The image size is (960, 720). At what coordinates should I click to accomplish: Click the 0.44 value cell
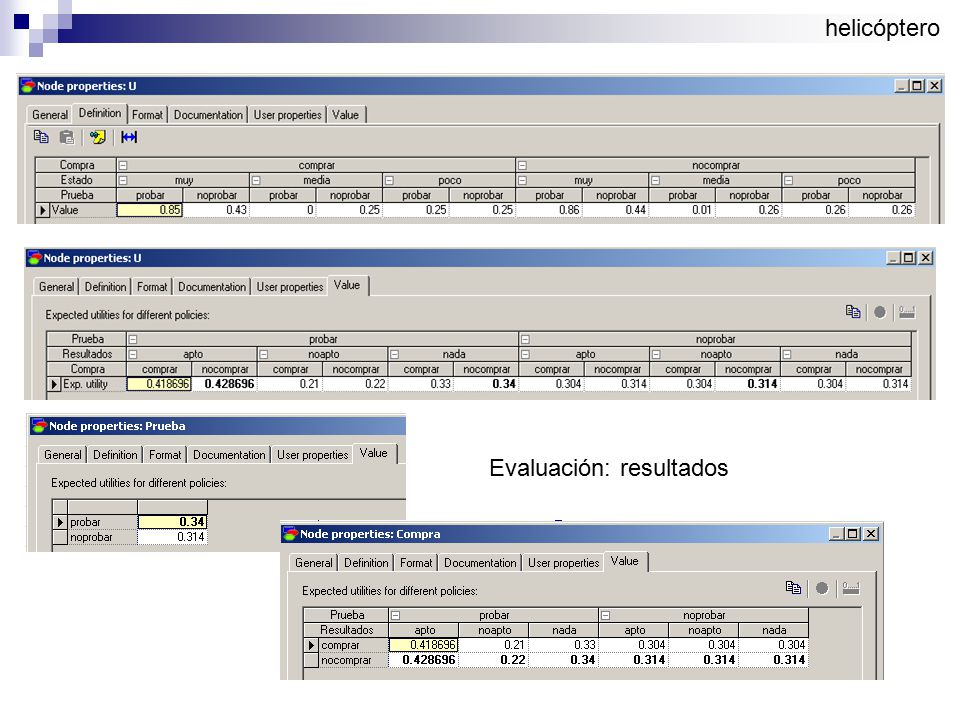[616, 210]
